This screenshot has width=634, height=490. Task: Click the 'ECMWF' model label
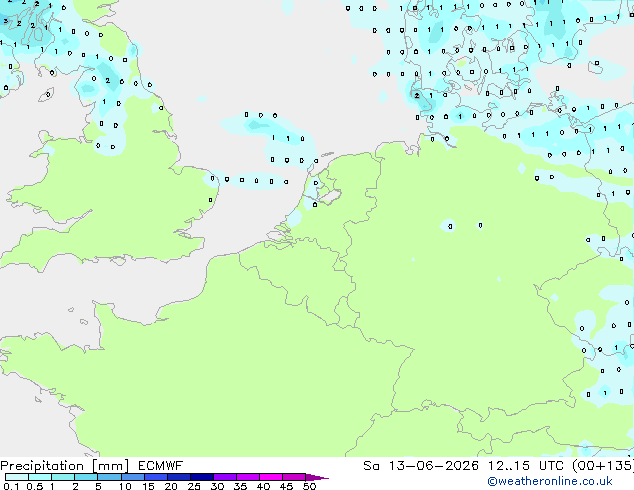[x=161, y=466]
